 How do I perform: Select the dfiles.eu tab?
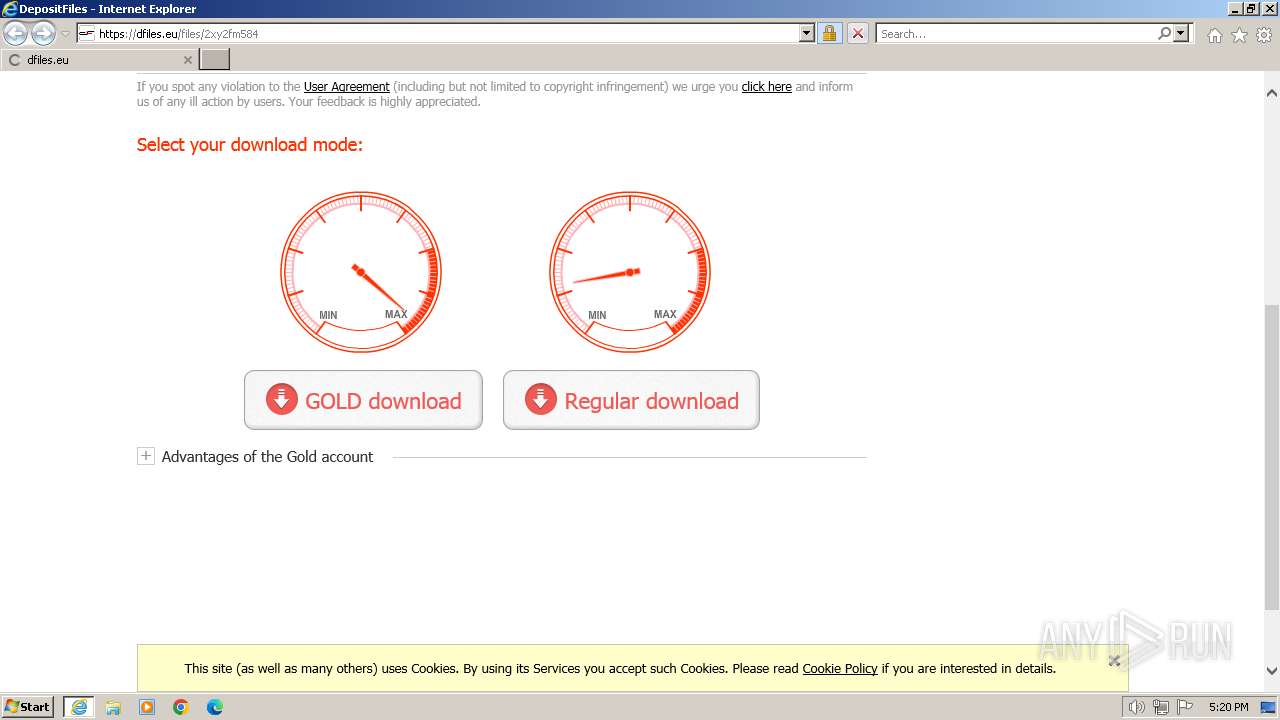[x=99, y=60]
